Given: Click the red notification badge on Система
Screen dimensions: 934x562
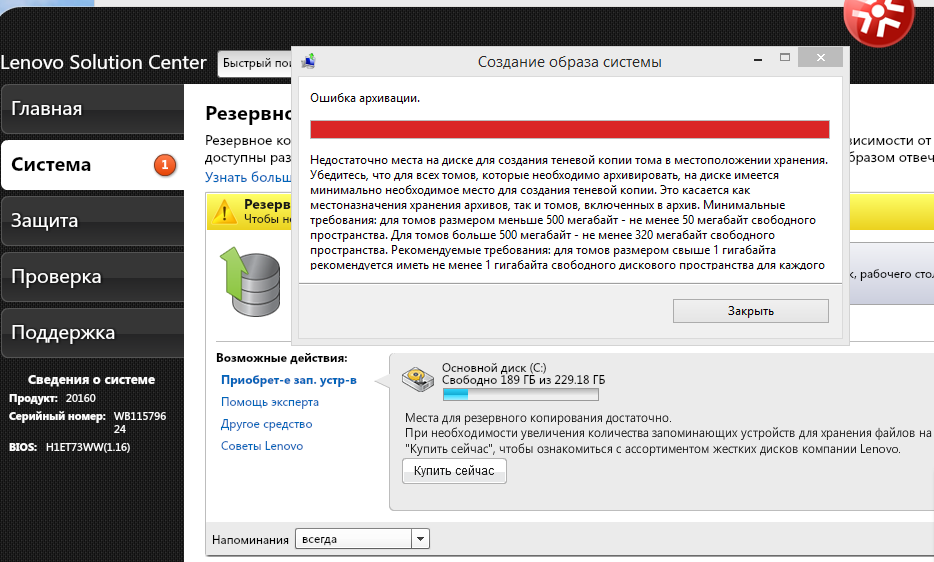Looking at the screenshot, I should click(x=165, y=165).
